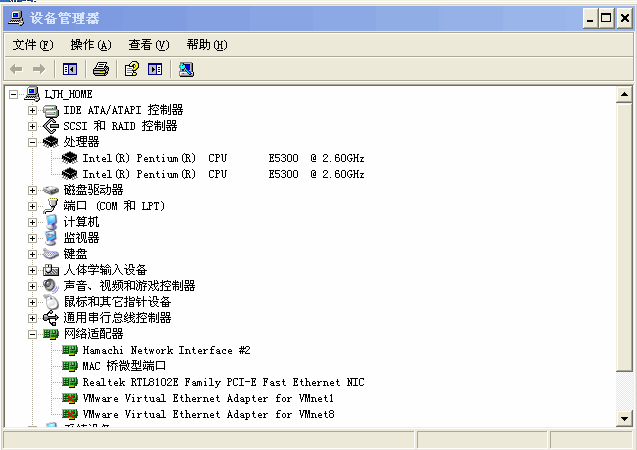Image resolution: width=637 pixels, height=450 pixels.
Task: Click the 通用串行总线控制器 USB icon
Action: click(x=51, y=318)
